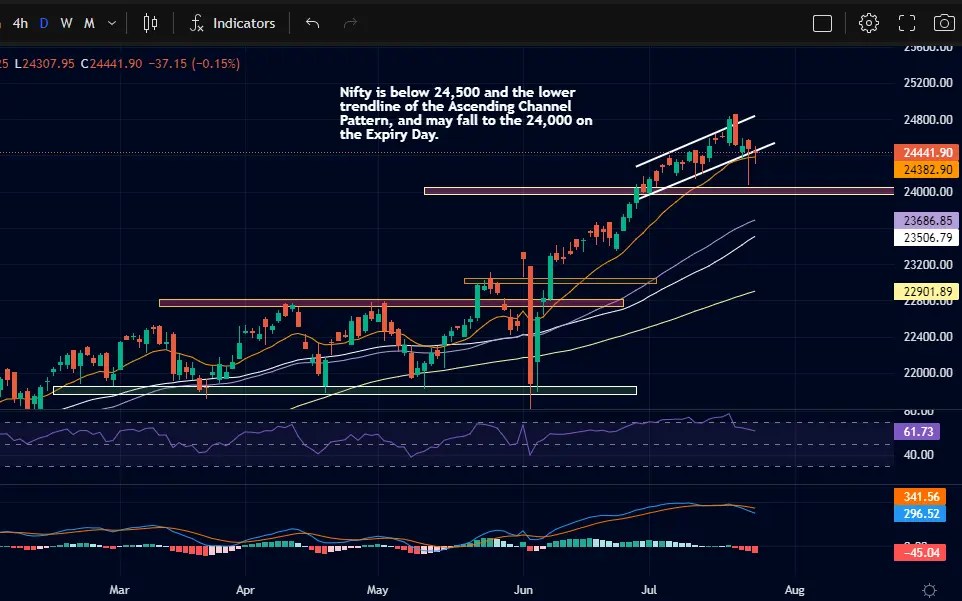This screenshot has height=601, width=962.
Task: Switch to the M monthly timeframe
Action: click(x=90, y=23)
